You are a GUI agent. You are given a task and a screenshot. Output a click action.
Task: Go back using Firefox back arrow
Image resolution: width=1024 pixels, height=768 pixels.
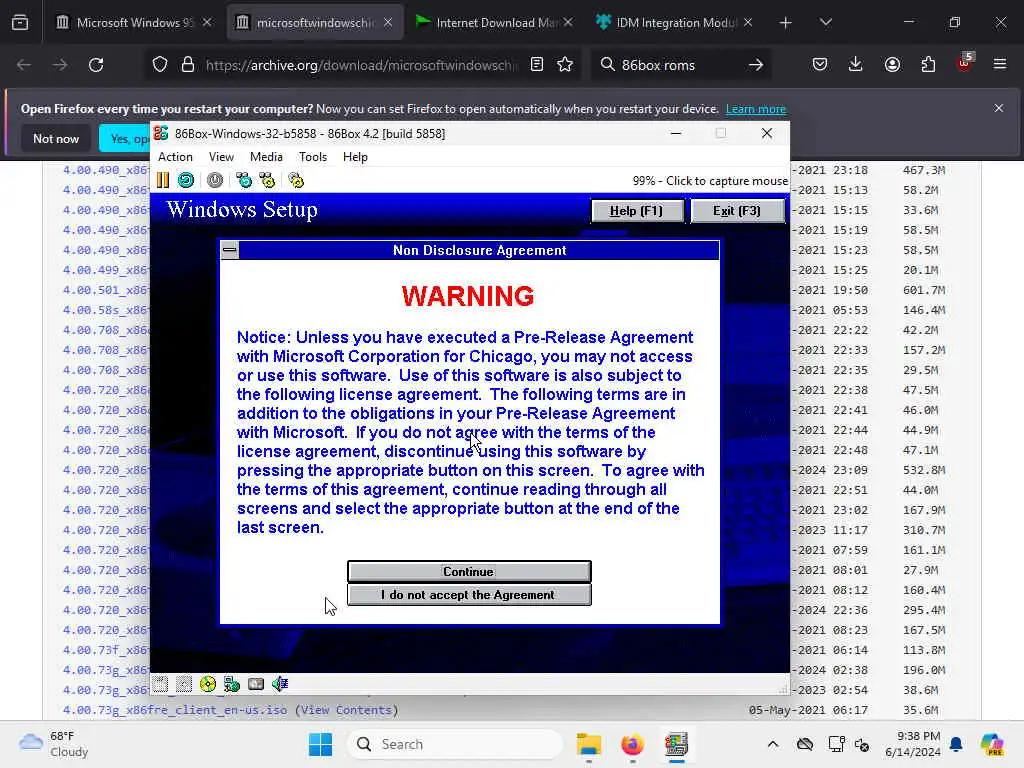pos(24,65)
